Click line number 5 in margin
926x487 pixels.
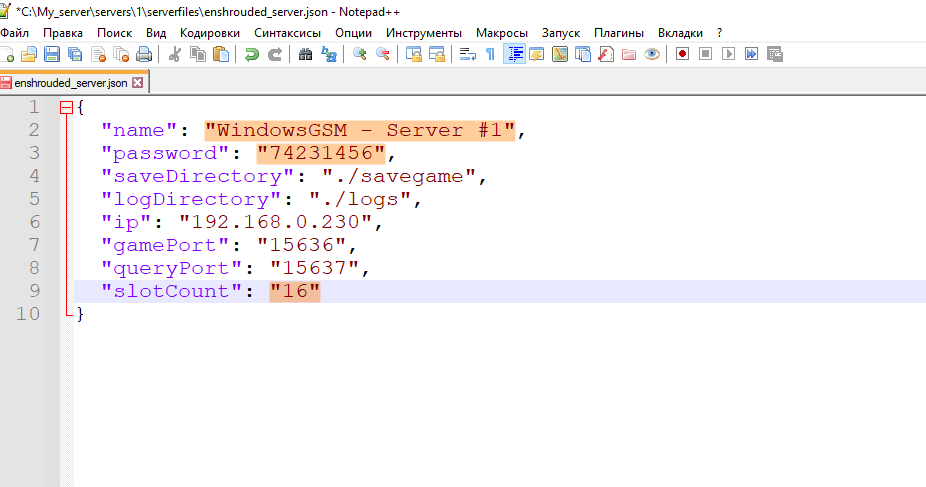pos(34,200)
